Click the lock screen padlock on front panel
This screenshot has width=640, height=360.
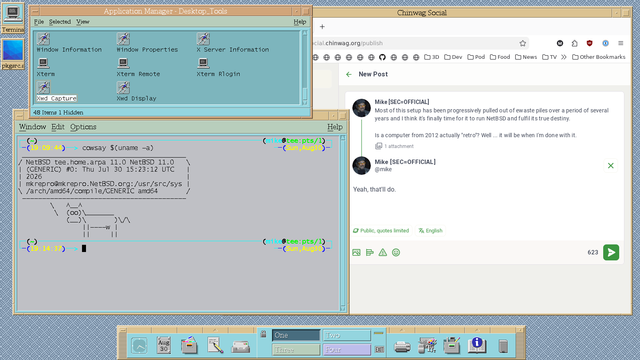tap(263, 334)
